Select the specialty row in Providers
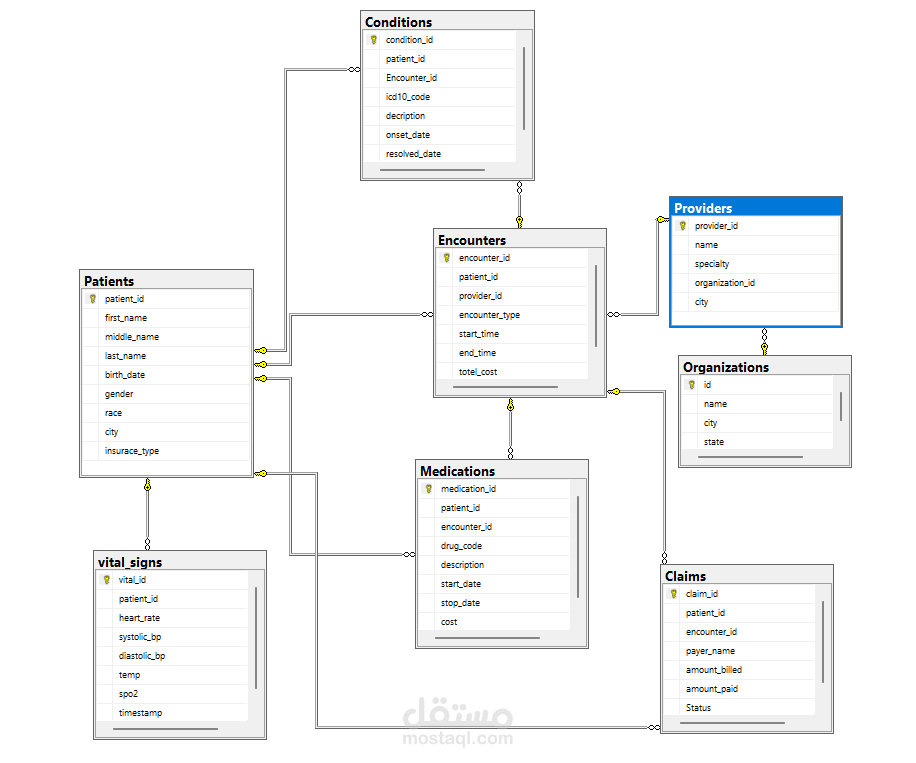The height and width of the screenshot is (763, 916). click(713, 263)
